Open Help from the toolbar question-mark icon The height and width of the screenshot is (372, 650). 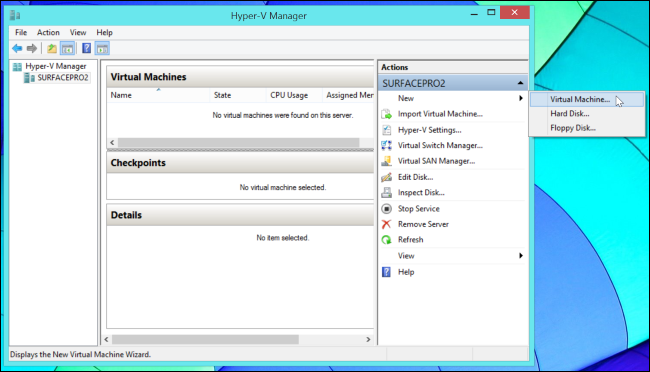[x=86, y=49]
